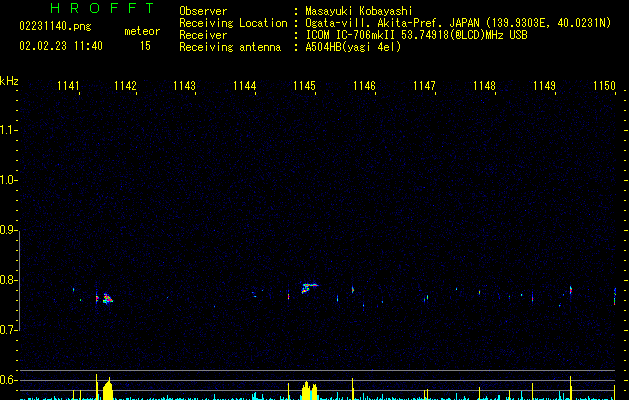Click time axis label 1143
This screenshot has height=400, width=629.
tap(185, 86)
